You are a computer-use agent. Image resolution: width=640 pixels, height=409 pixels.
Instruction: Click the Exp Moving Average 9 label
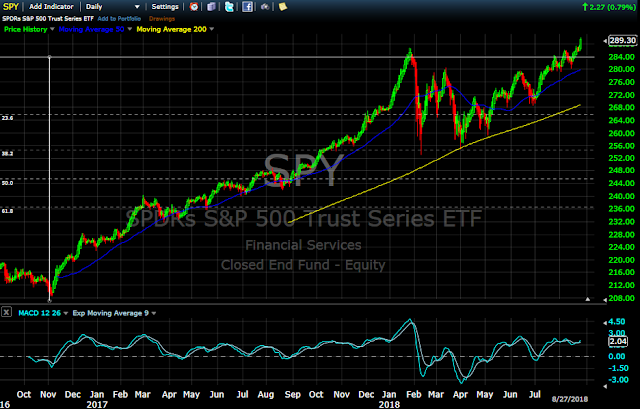[111, 313]
